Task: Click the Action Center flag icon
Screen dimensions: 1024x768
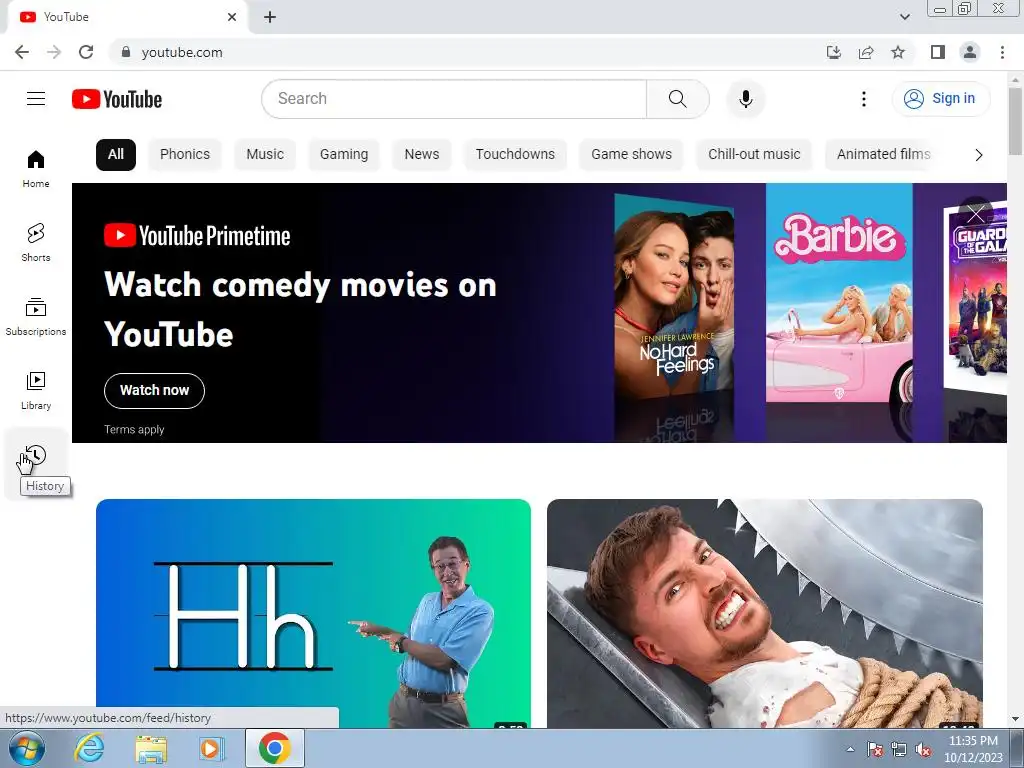Action: pos(874,749)
